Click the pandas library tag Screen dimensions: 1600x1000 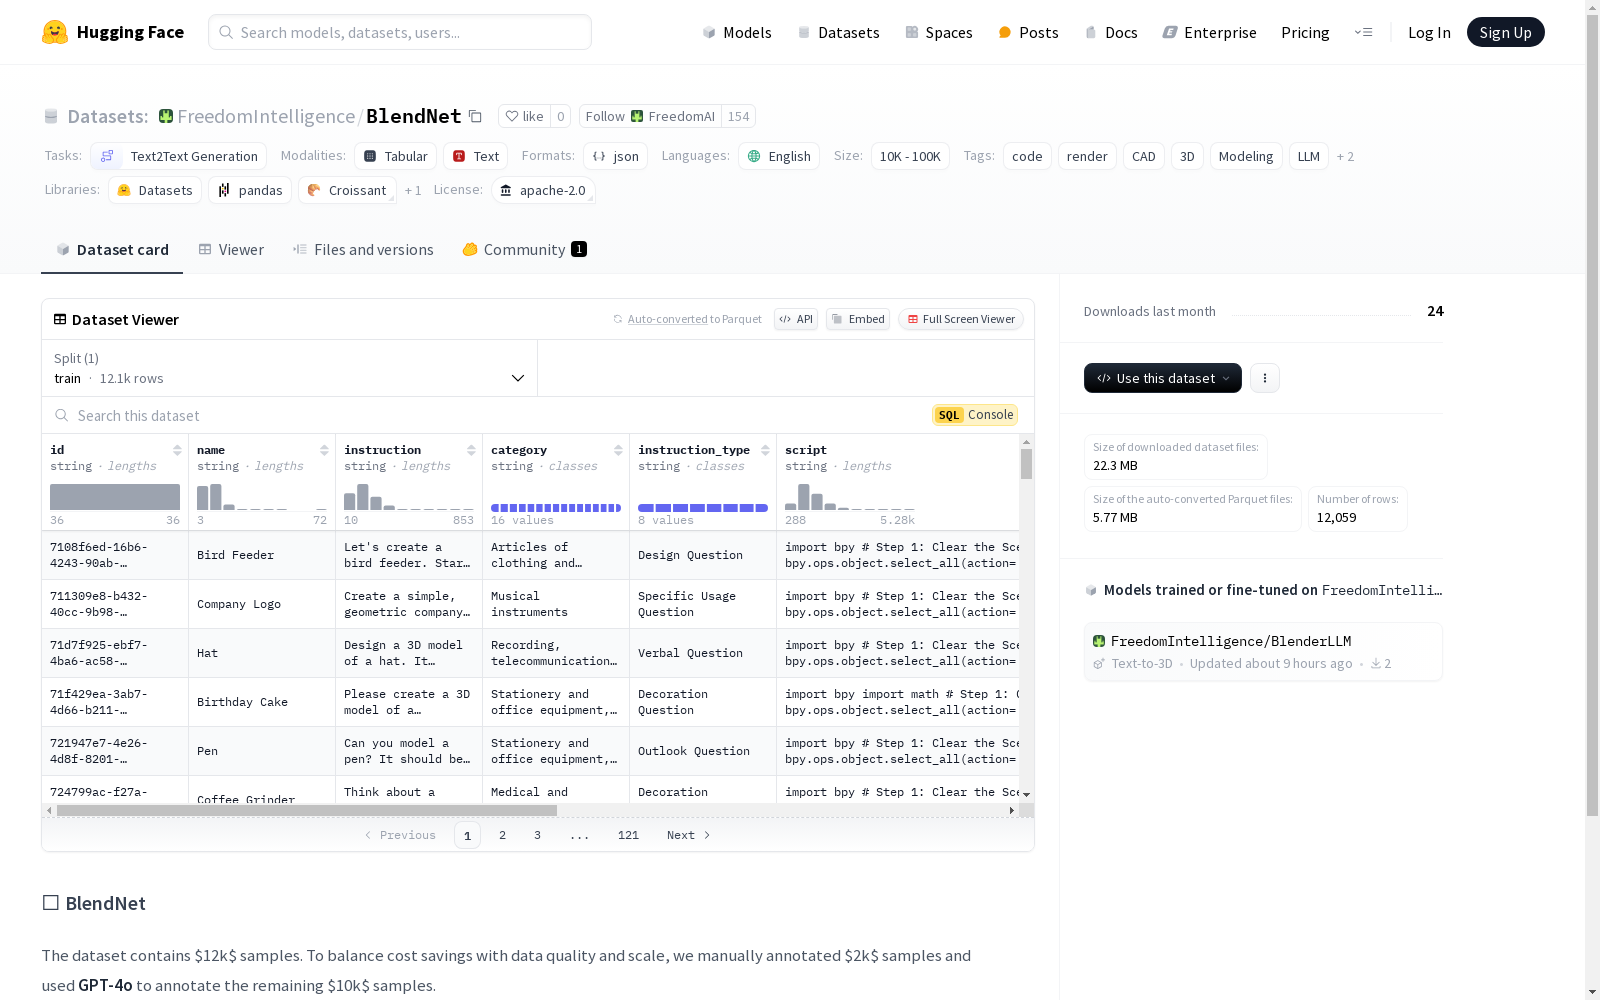(x=250, y=190)
